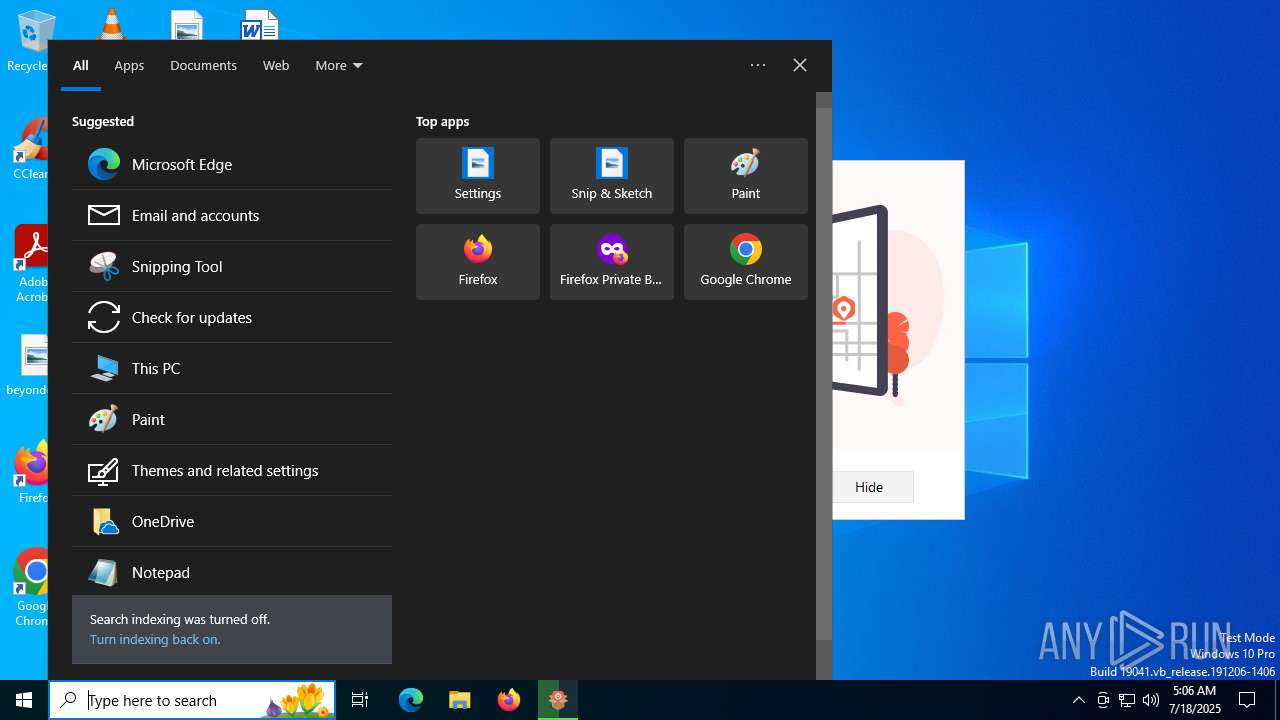Select Check for updates suggestion
Image resolution: width=1280 pixels, height=720 pixels.
(x=231, y=318)
